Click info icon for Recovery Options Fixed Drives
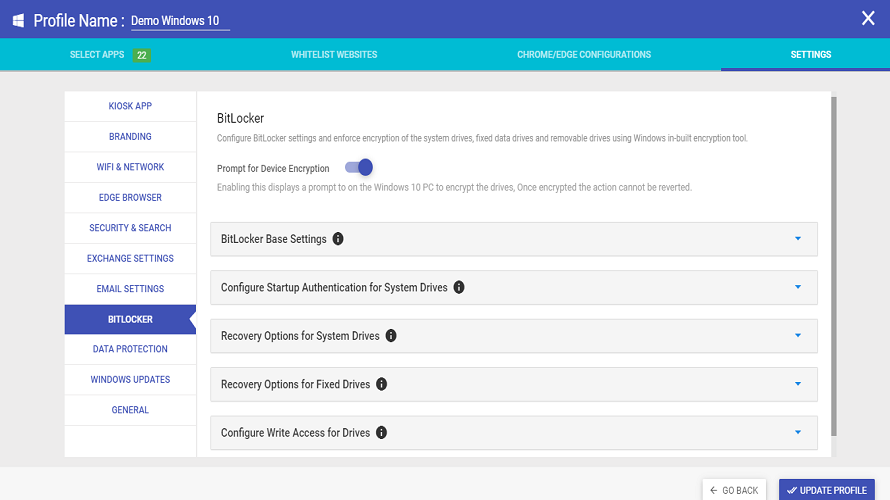The image size is (890, 500). 381,384
